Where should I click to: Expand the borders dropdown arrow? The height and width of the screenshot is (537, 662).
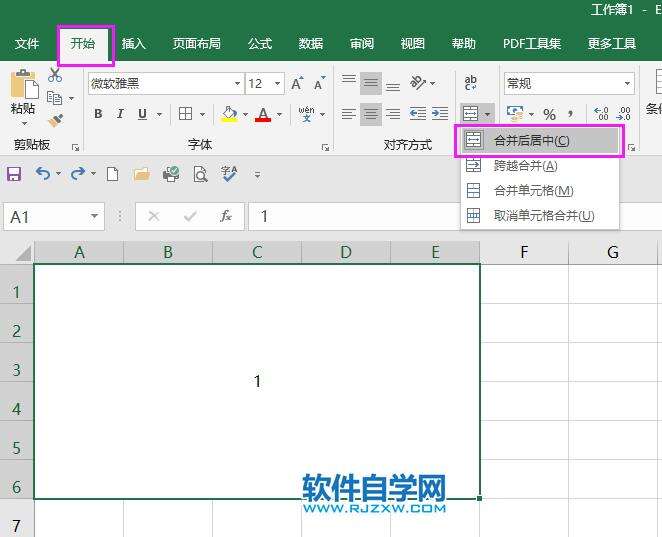pyautogui.click(x=202, y=114)
